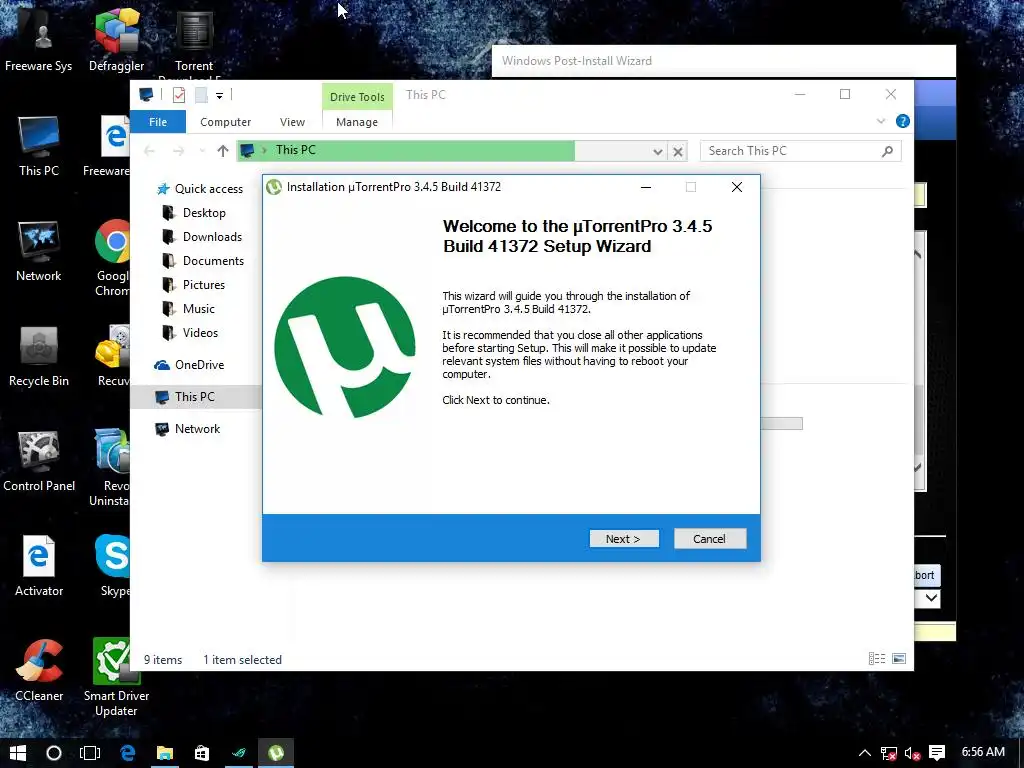Image resolution: width=1024 pixels, height=768 pixels.
Task: Select the Manage tab under Drive Tools
Action: pyautogui.click(x=357, y=122)
